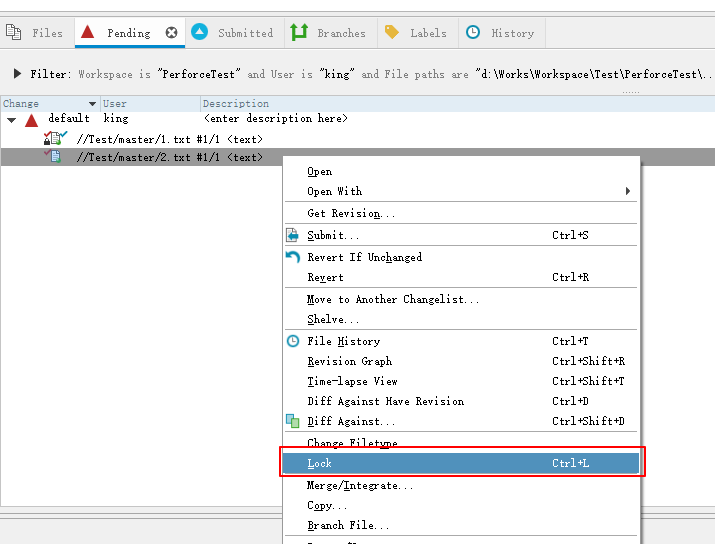Click the History clock icon
Viewport: 715px width, 544px height.
point(473,33)
